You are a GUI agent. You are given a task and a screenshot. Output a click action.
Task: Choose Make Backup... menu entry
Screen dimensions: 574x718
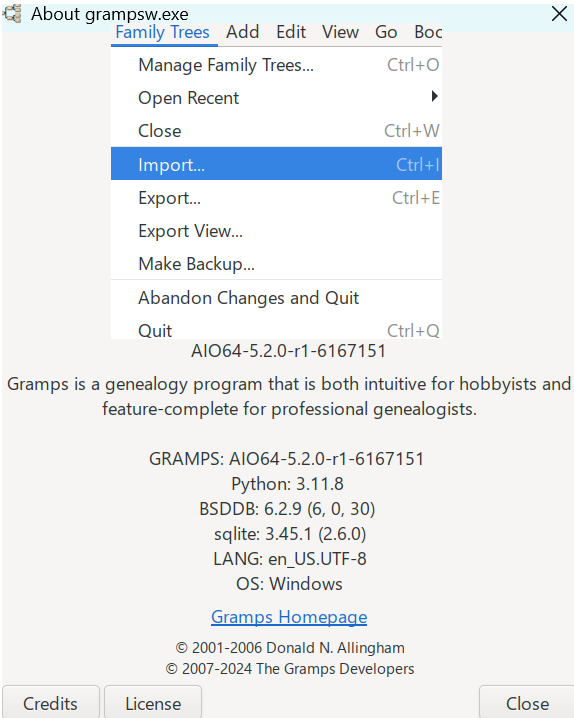[276, 264]
